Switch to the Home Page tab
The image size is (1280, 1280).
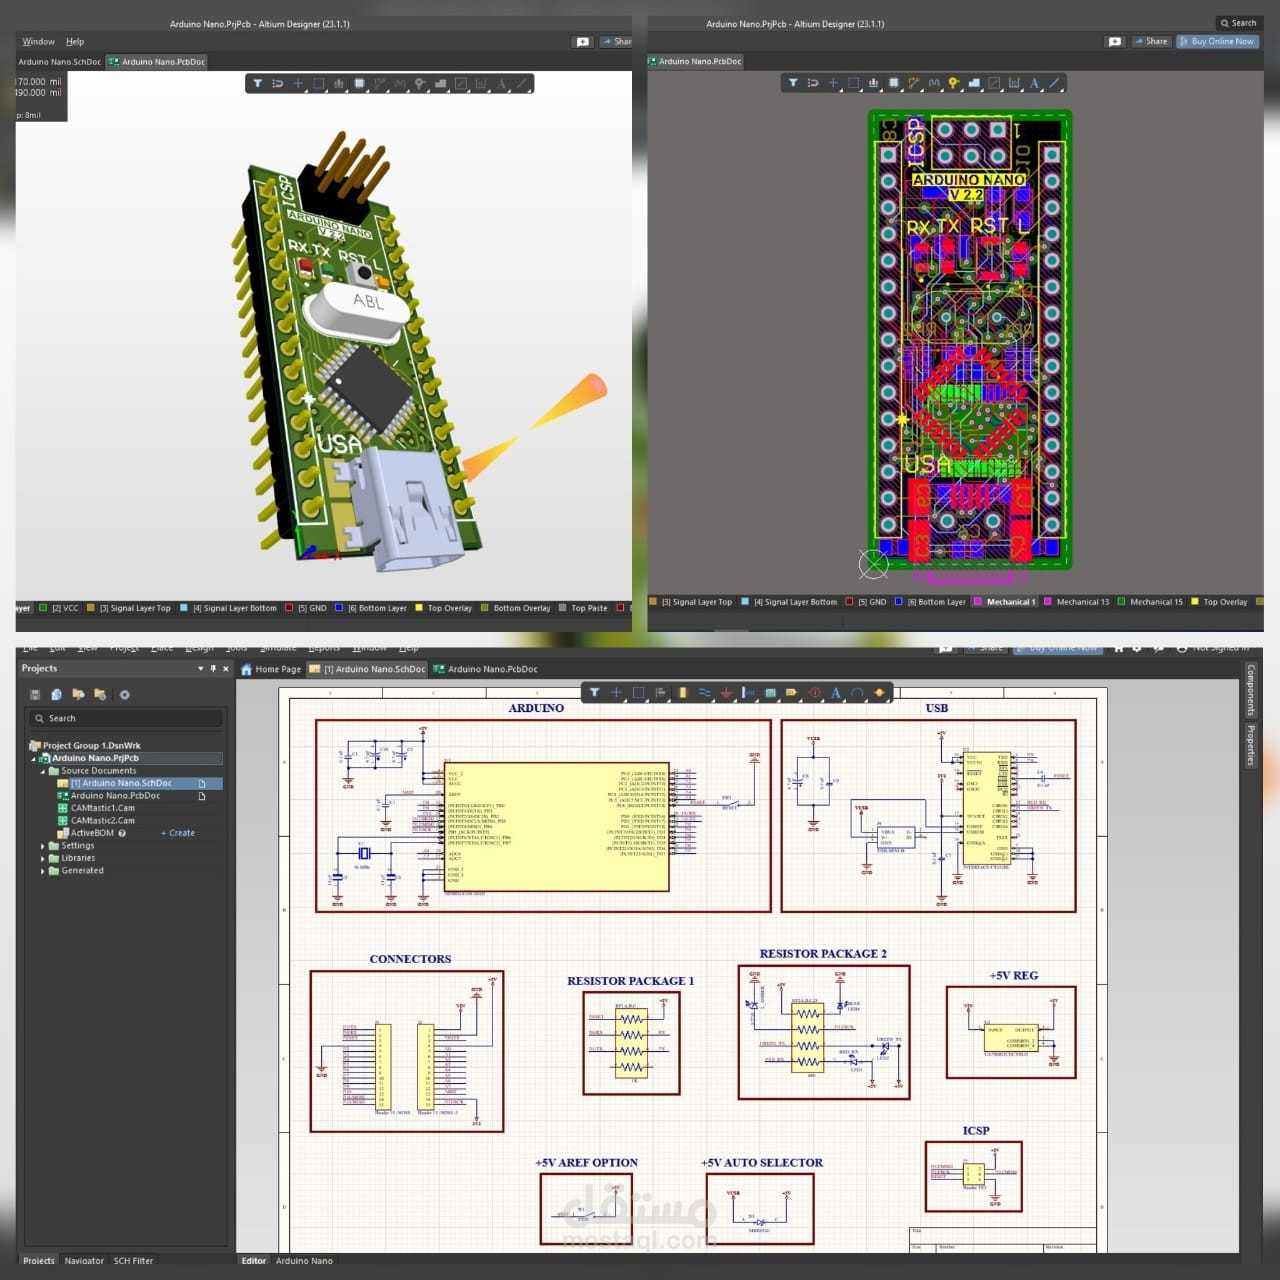tap(271, 669)
